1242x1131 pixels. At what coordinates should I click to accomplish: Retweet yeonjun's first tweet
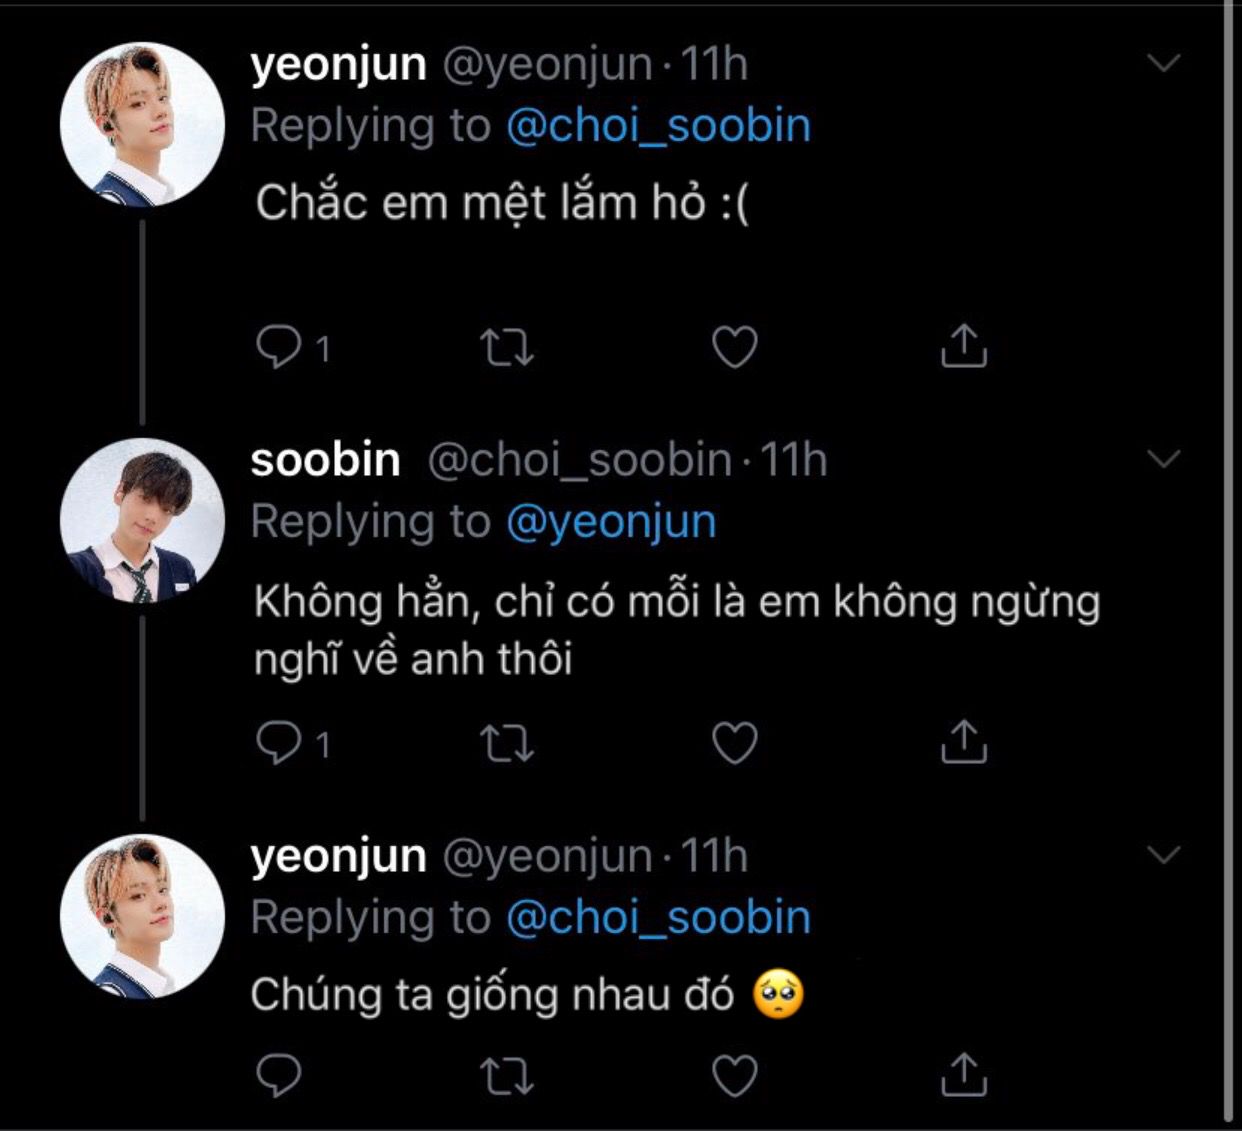[x=507, y=347]
